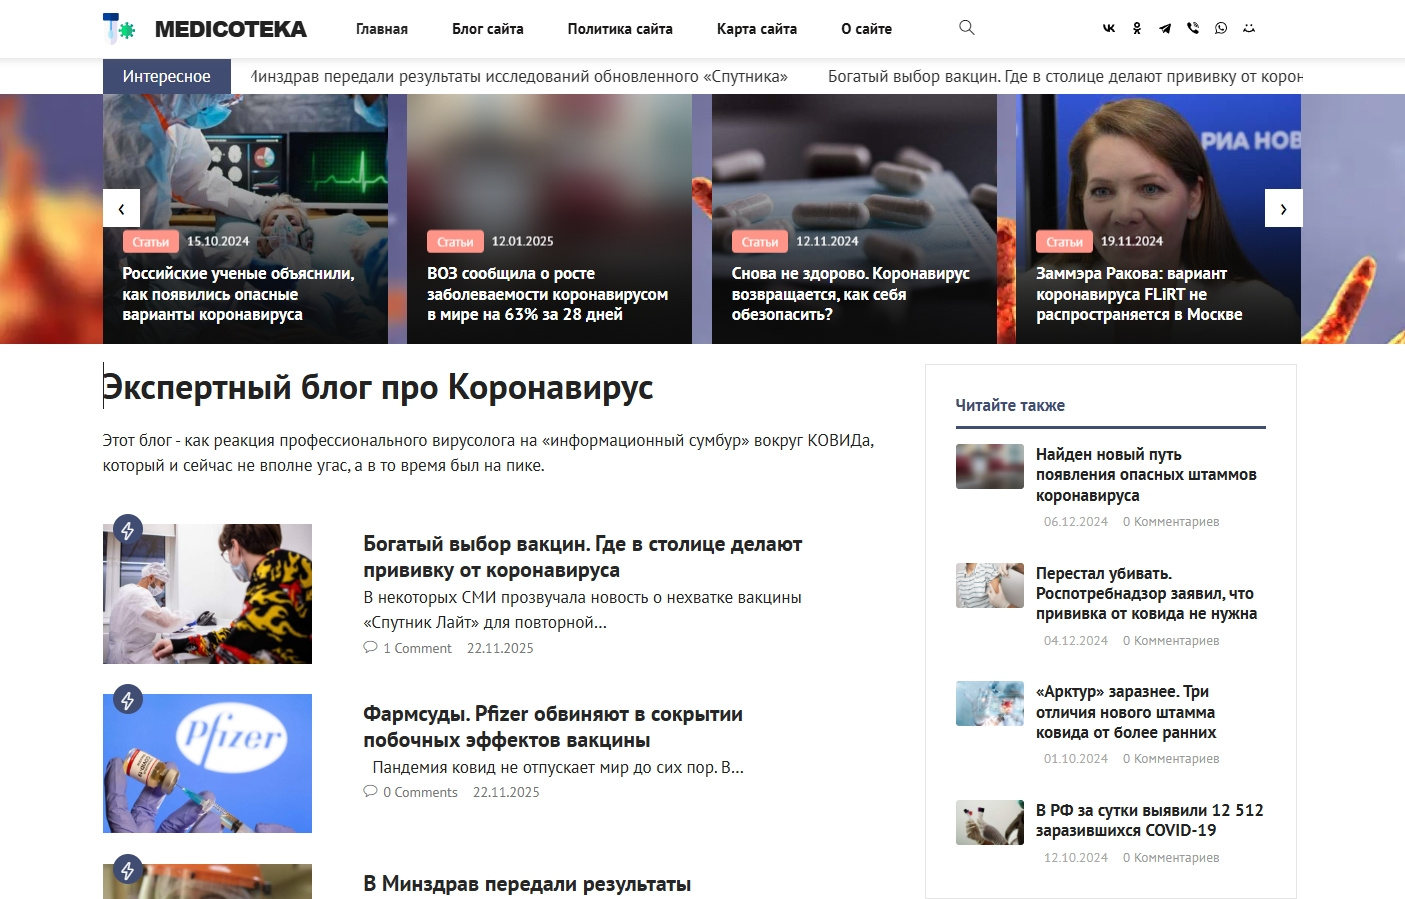This screenshot has width=1405, height=899.
Task: Open slide "ВОЗ сообщила о росте заболеваемости"
Action: pos(547,294)
